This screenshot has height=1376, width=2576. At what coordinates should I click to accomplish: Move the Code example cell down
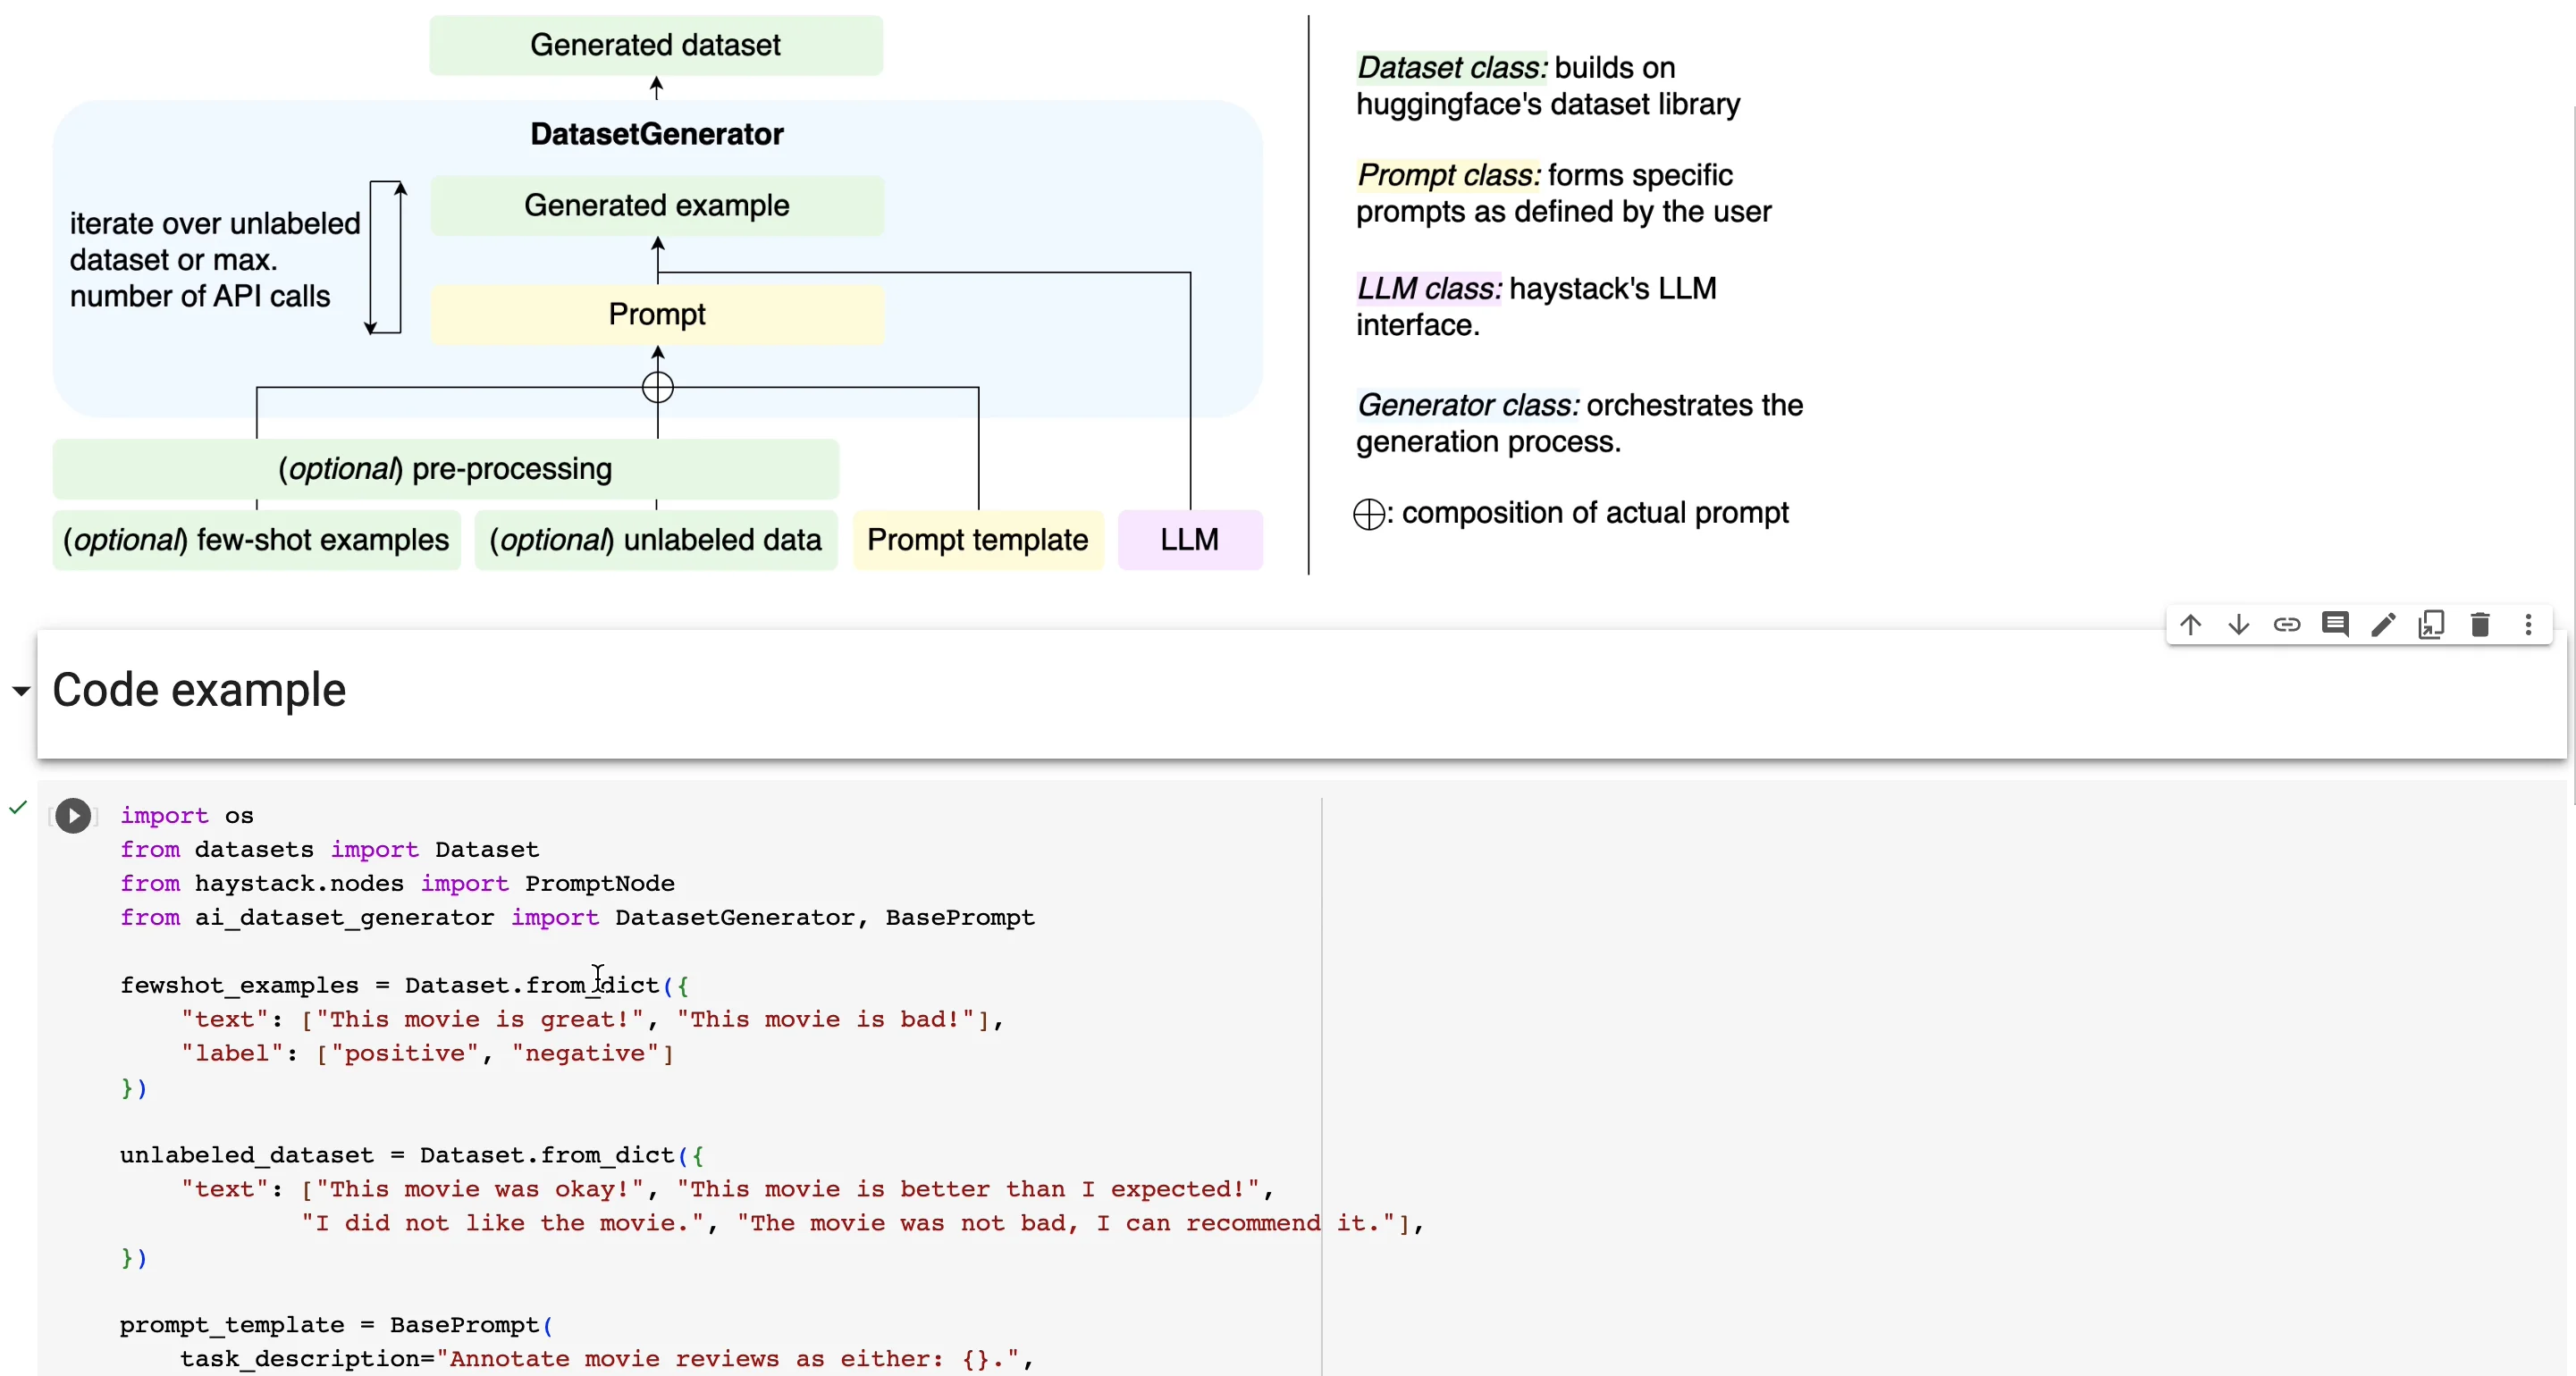(2238, 624)
